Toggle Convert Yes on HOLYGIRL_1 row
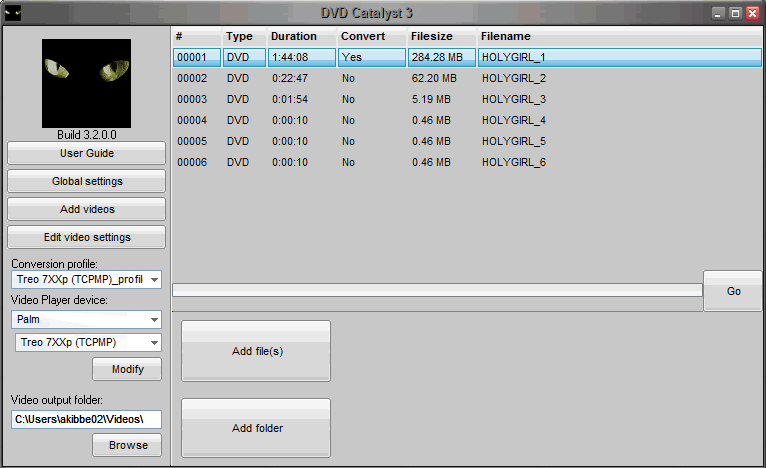 351,57
